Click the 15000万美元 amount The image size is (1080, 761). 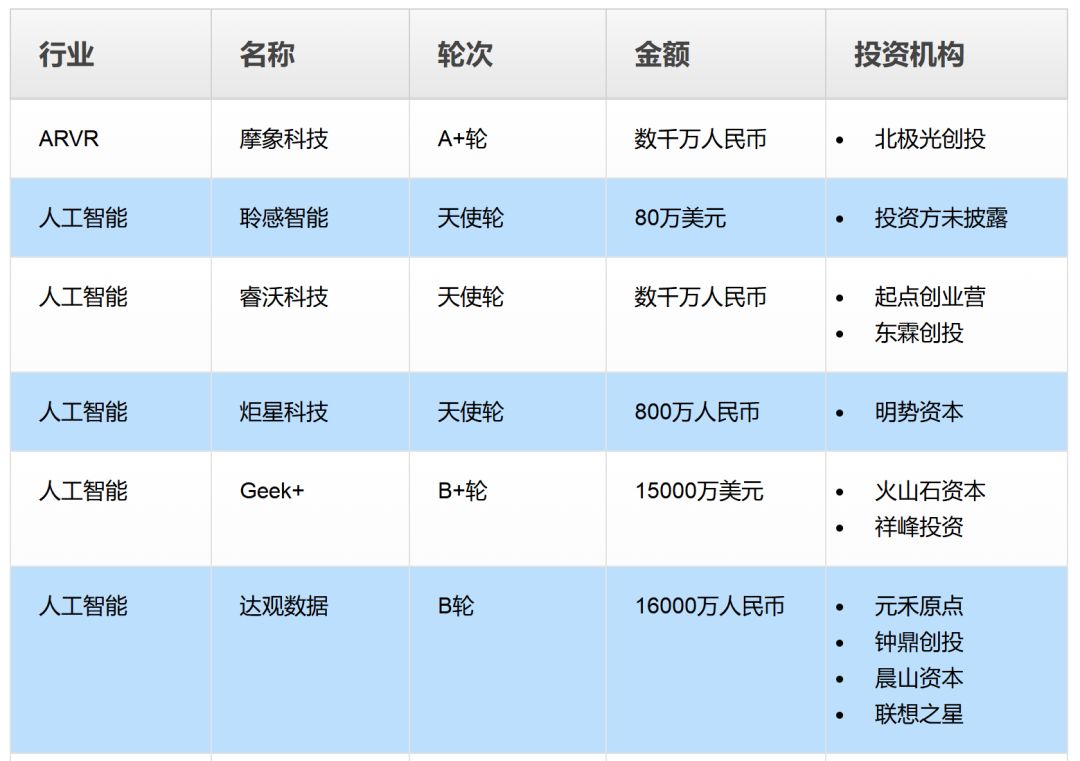(699, 490)
